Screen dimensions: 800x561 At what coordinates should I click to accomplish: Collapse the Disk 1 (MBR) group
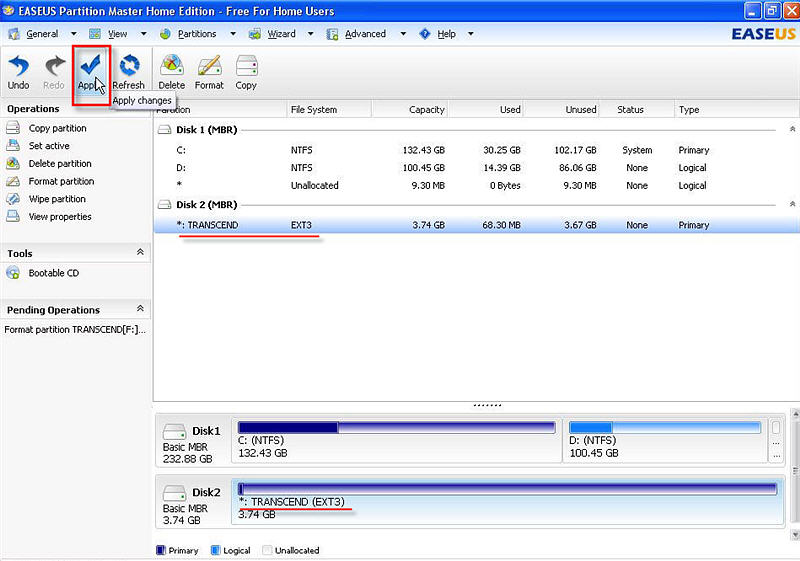tap(792, 129)
